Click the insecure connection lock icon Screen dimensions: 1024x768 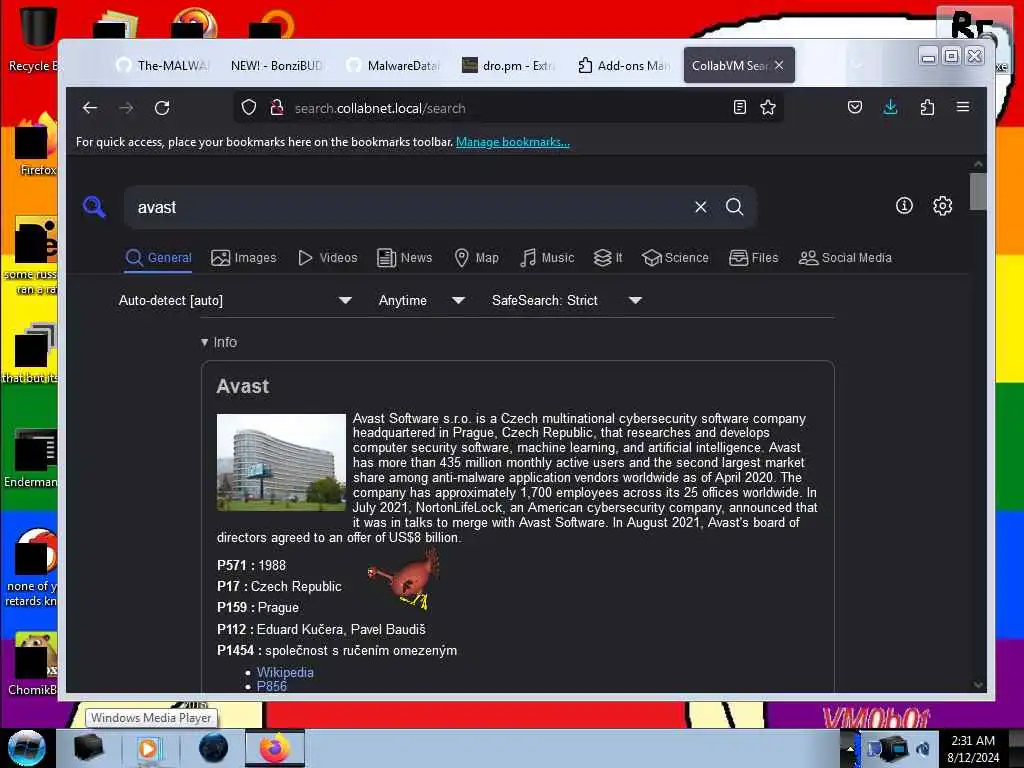coord(277,107)
